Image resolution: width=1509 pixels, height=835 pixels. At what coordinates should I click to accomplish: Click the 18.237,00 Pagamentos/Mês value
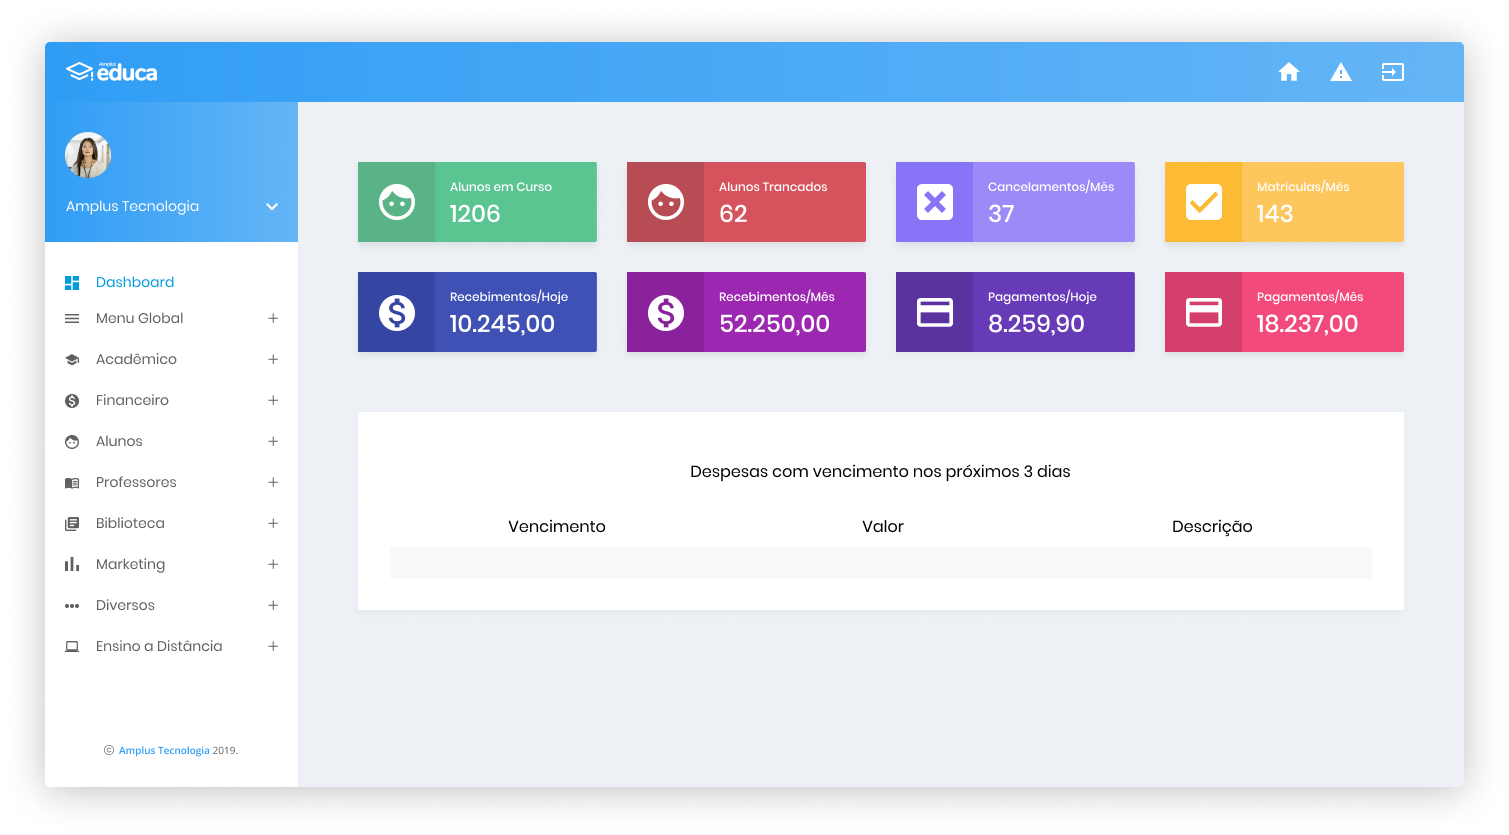pyautogui.click(x=1307, y=324)
